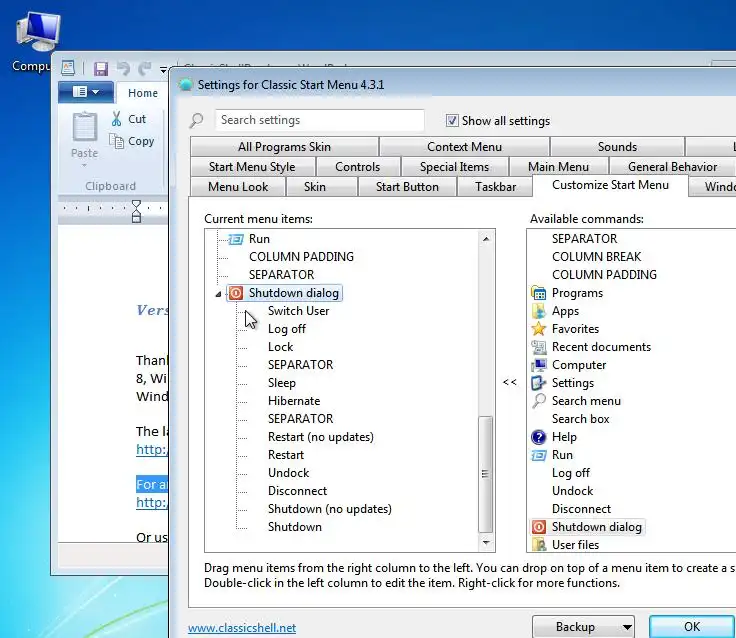Switch to WordPad Home ribbon tab
736x638 pixels.
pos(143,93)
